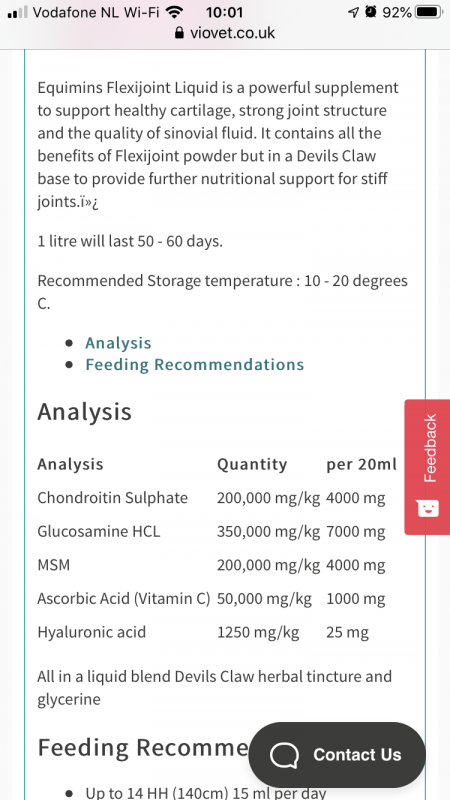Tap the battery icon in status bar
This screenshot has height=800, width=450.
pos(428,12)
